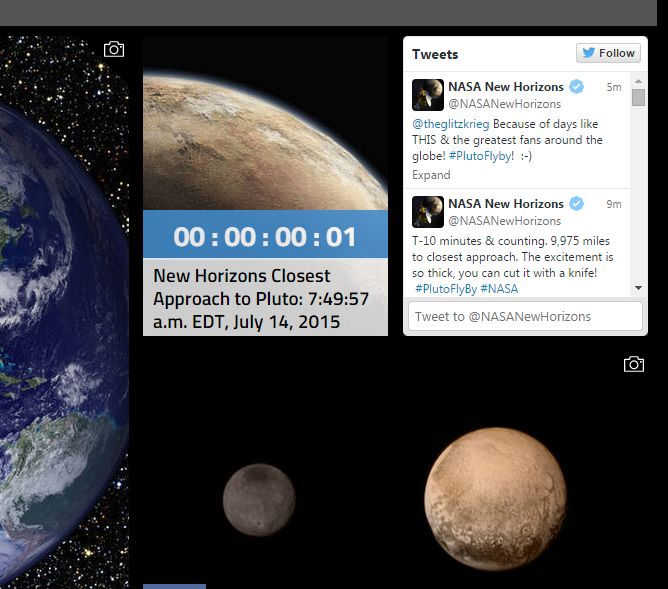Click the verified badge on the 9m tweet
The image size is (668, 589).
click(576, 204)
